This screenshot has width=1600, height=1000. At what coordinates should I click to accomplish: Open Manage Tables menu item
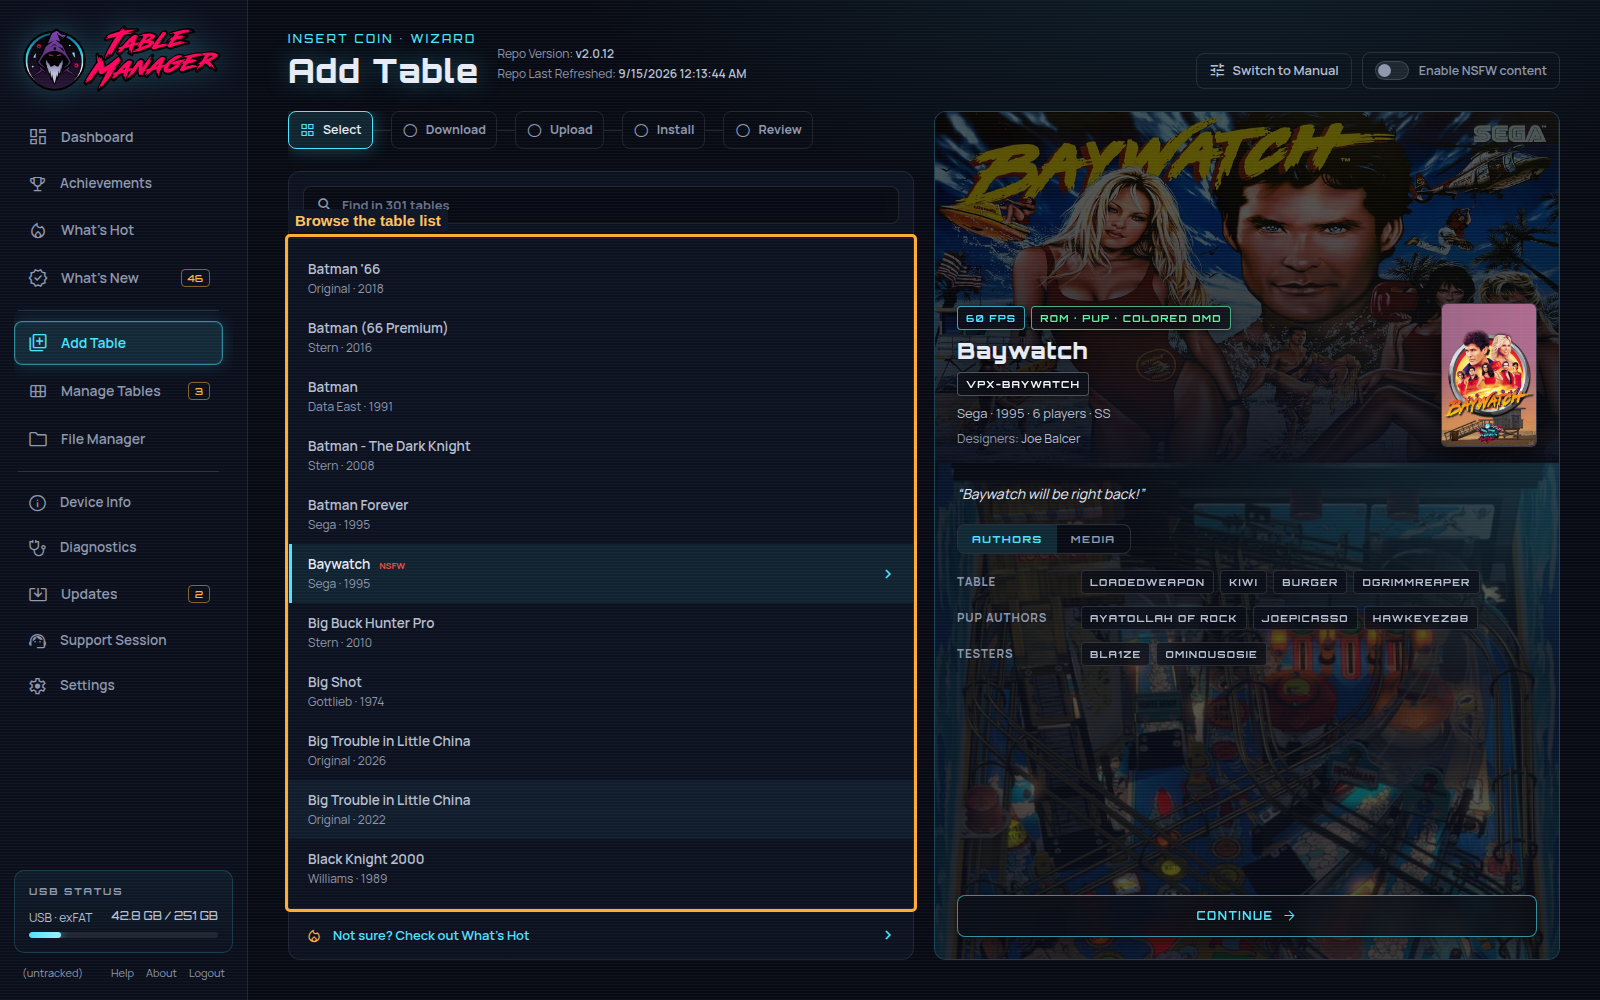(x=118, y=391)
